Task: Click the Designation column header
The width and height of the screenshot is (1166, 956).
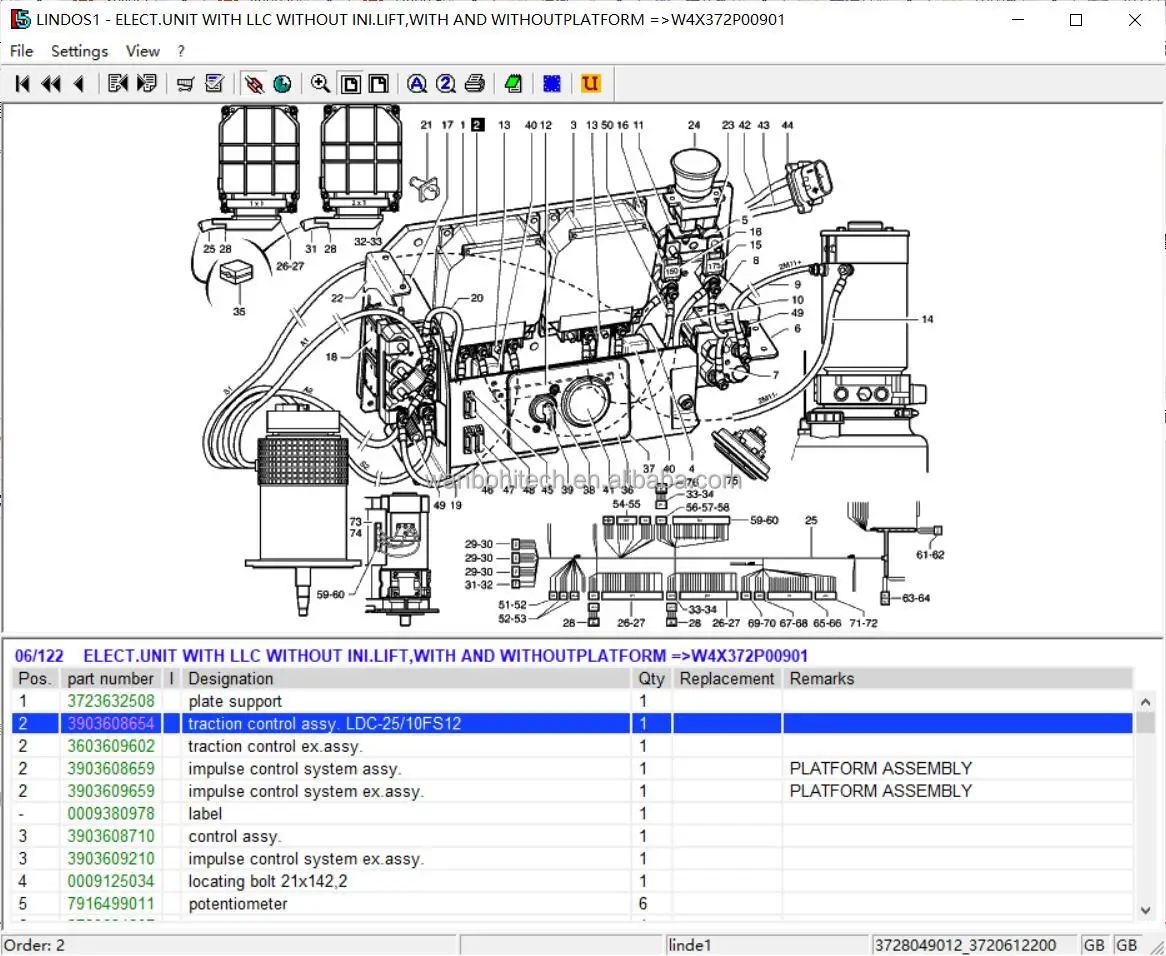Action: click(x=230, y=678)
